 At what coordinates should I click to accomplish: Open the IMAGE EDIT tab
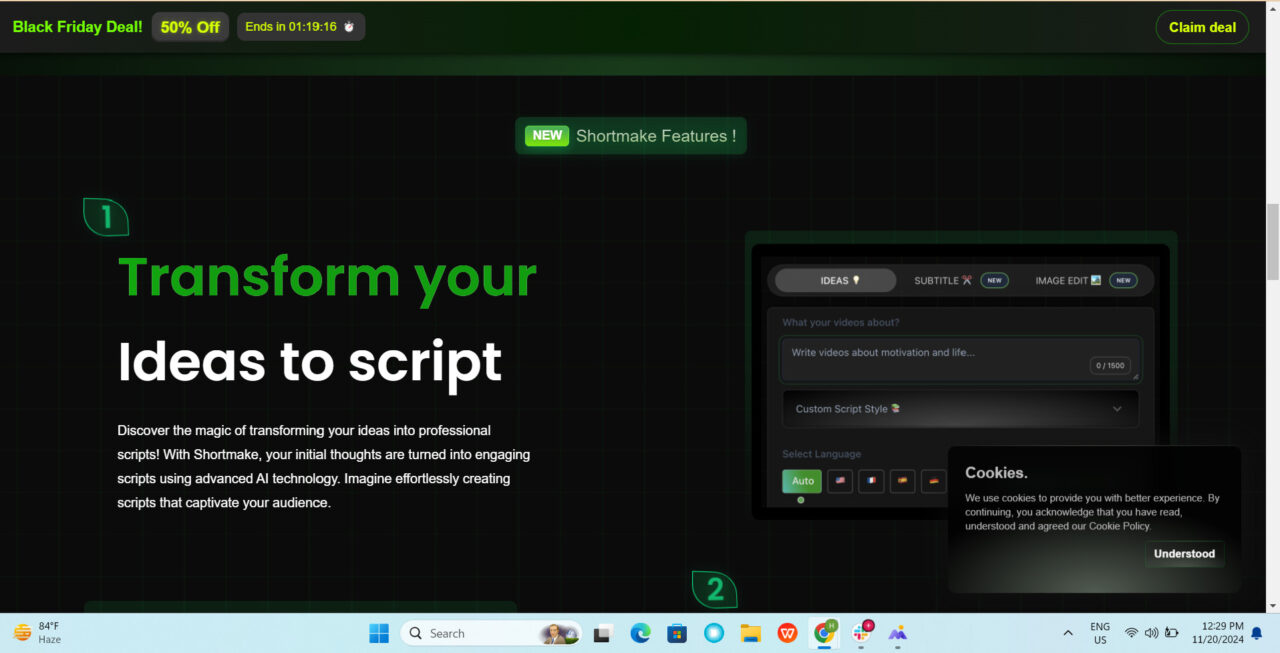tap(1067, 281)
